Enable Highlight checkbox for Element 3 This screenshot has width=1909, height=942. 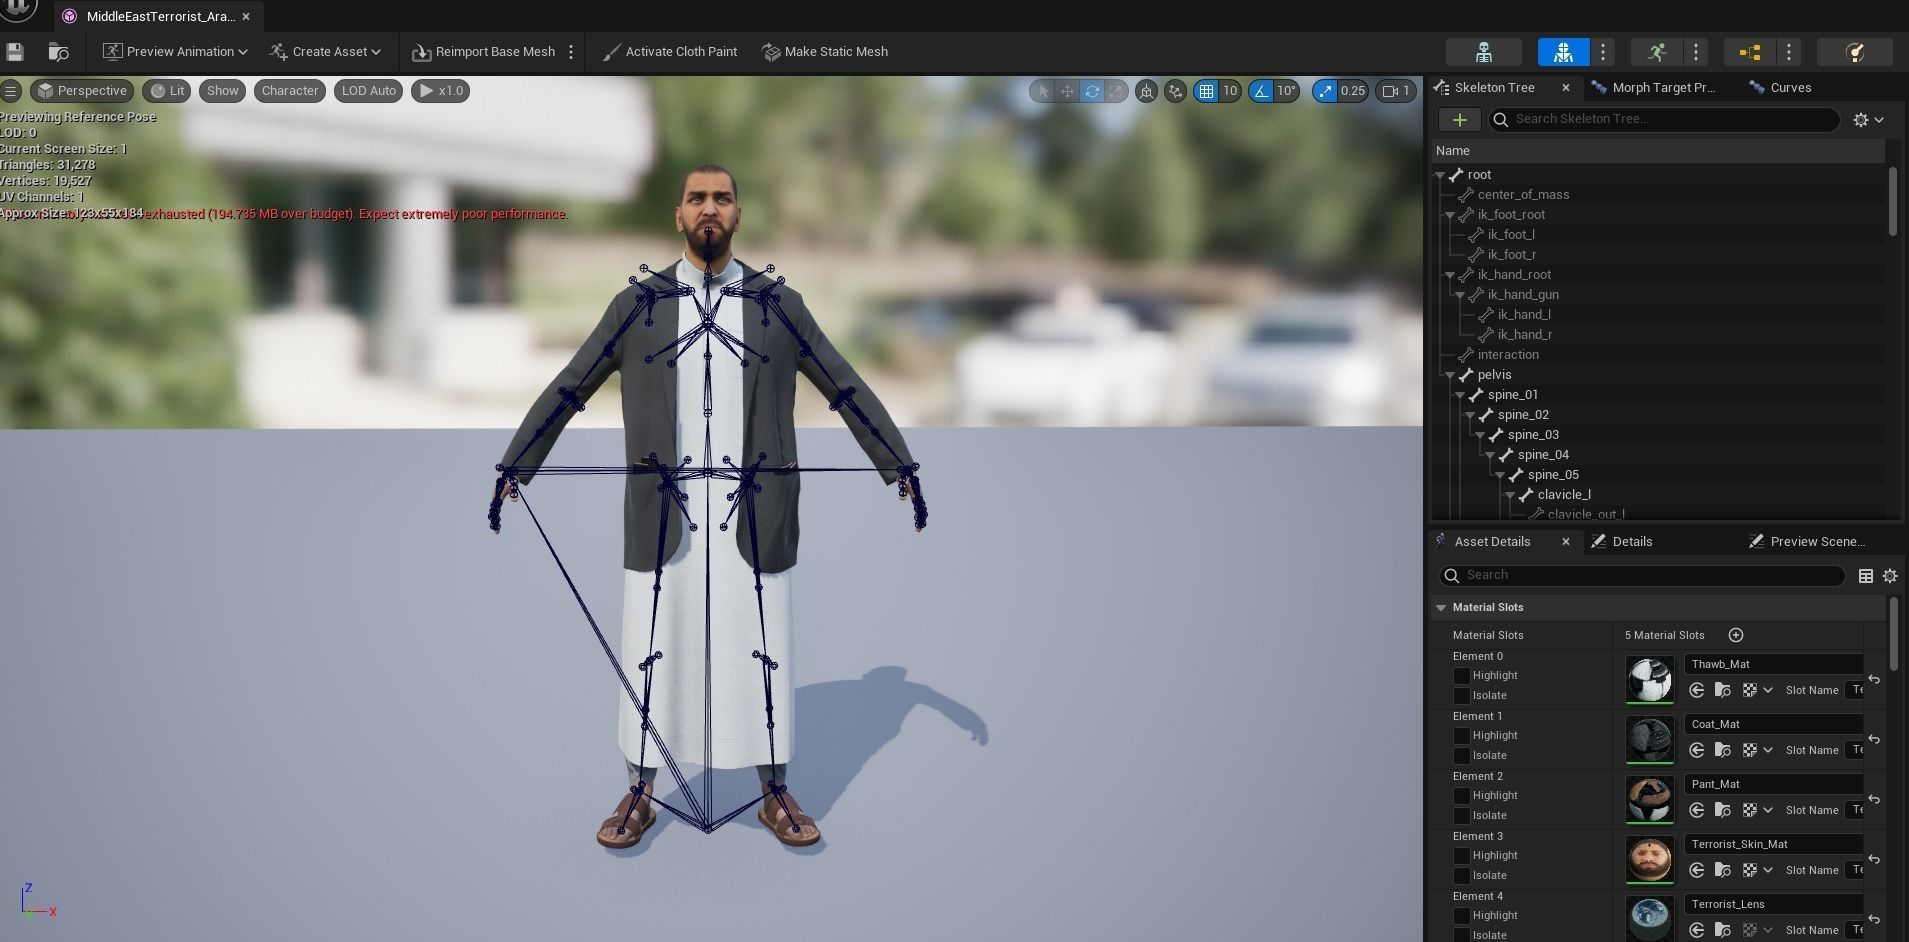(x=1461, y=856)
